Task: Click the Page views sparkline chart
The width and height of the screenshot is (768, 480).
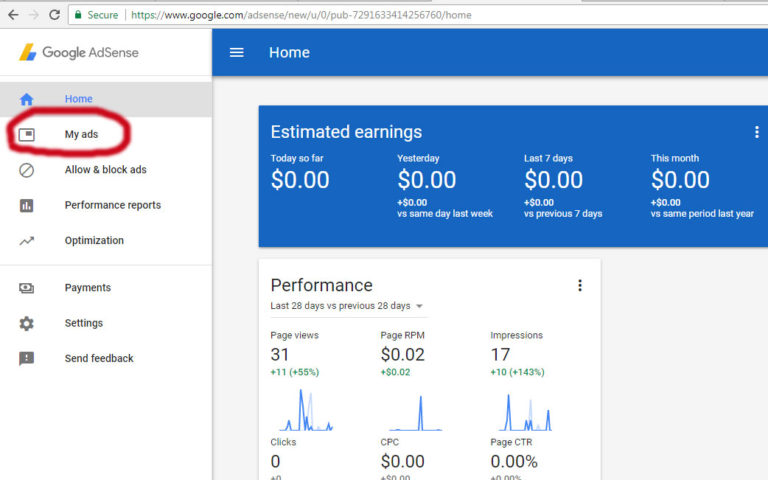Action: click(306, 410)
